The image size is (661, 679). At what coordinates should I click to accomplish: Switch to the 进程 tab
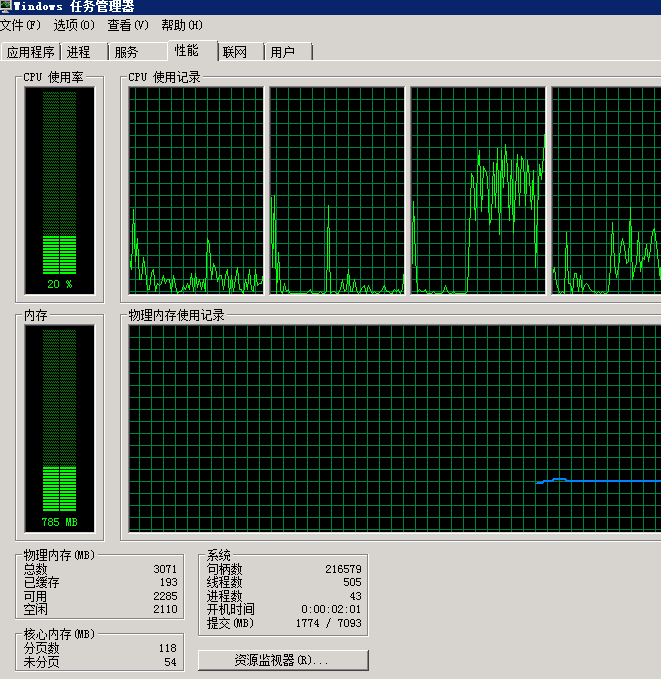coord(85,52)
